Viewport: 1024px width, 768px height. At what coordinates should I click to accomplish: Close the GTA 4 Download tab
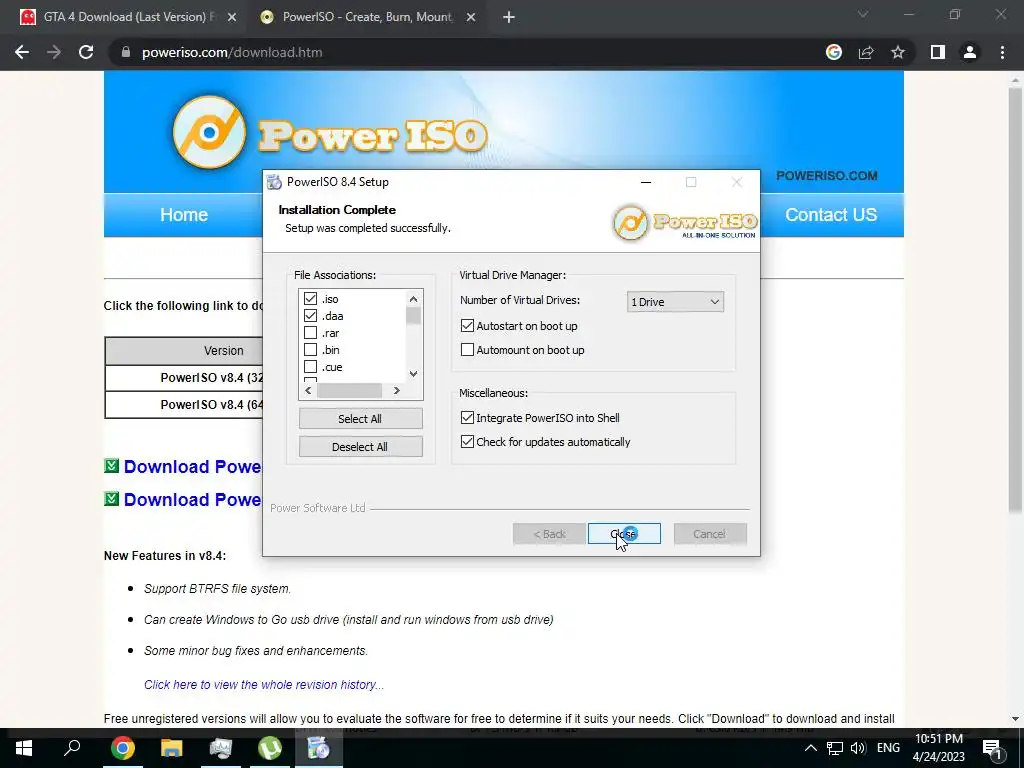[x=232, y=17]
